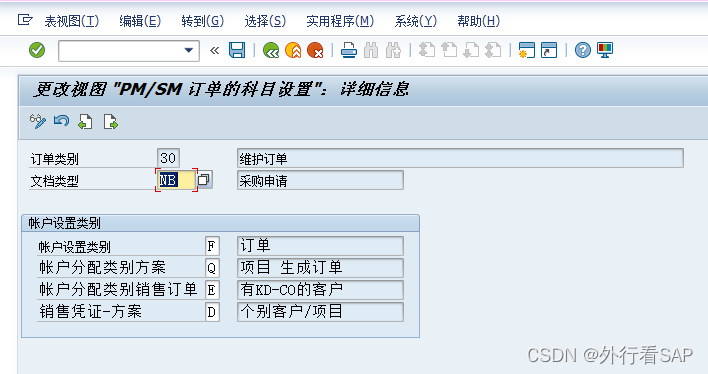Click the 项目 生成订单 description text

291,267
